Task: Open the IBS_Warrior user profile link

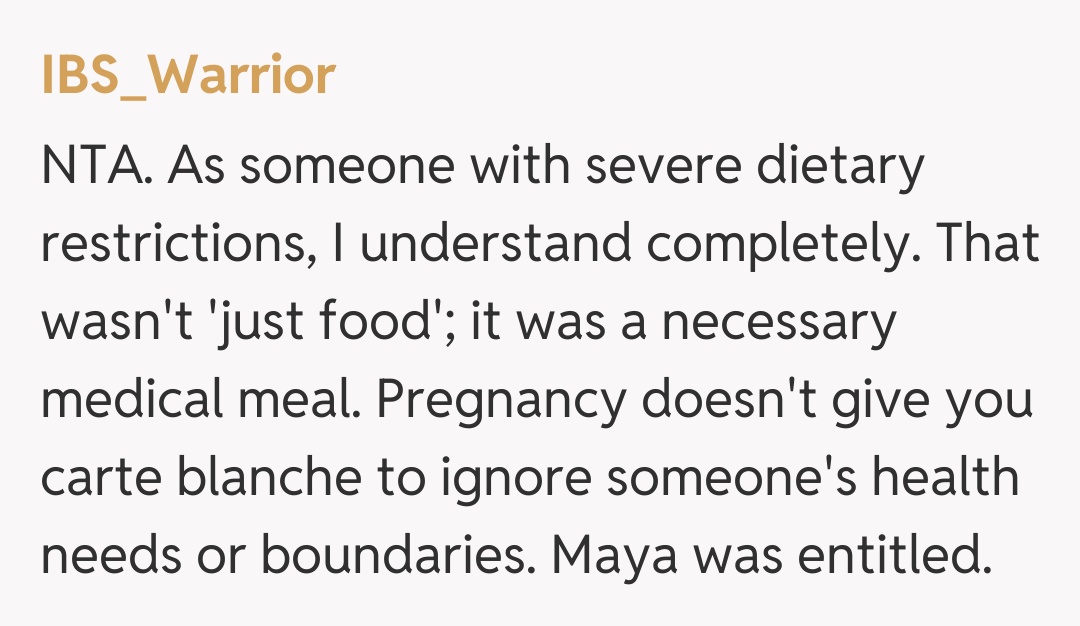Action: (188, 75)
